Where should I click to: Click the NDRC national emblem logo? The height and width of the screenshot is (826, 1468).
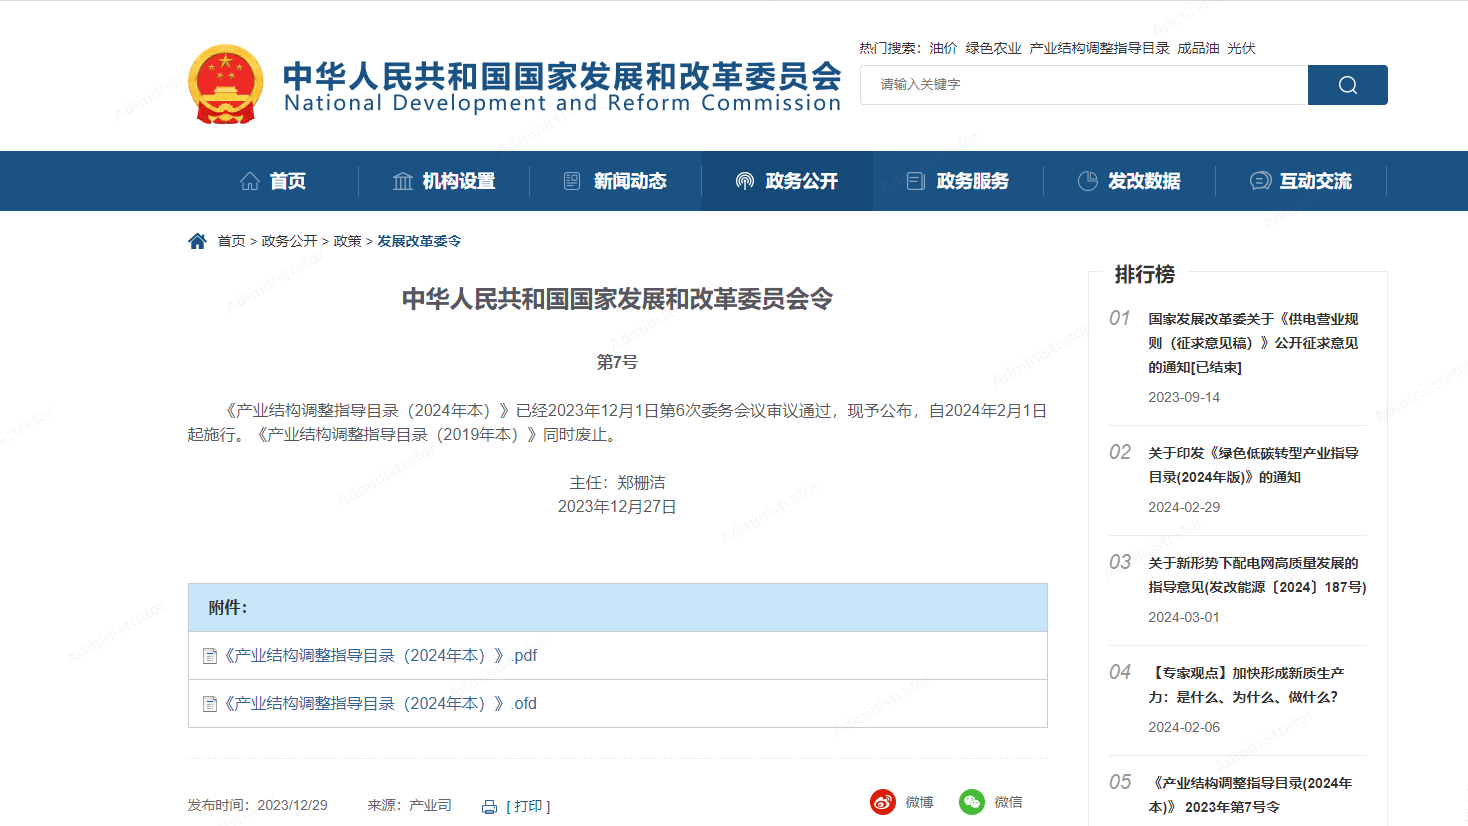click(226, 84)
